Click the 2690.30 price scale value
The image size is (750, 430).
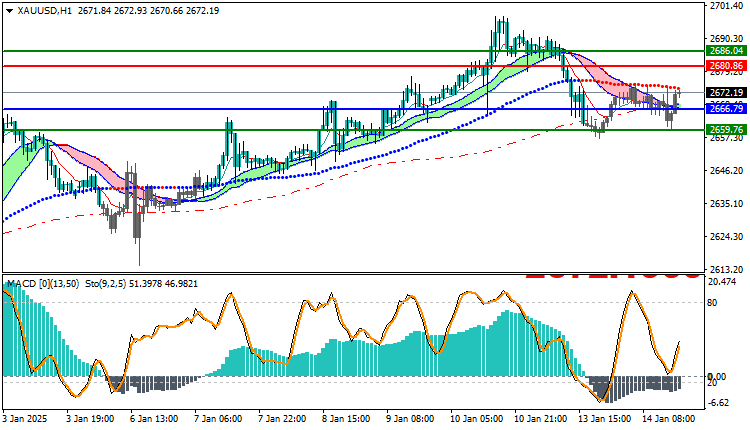pos(727,39)
